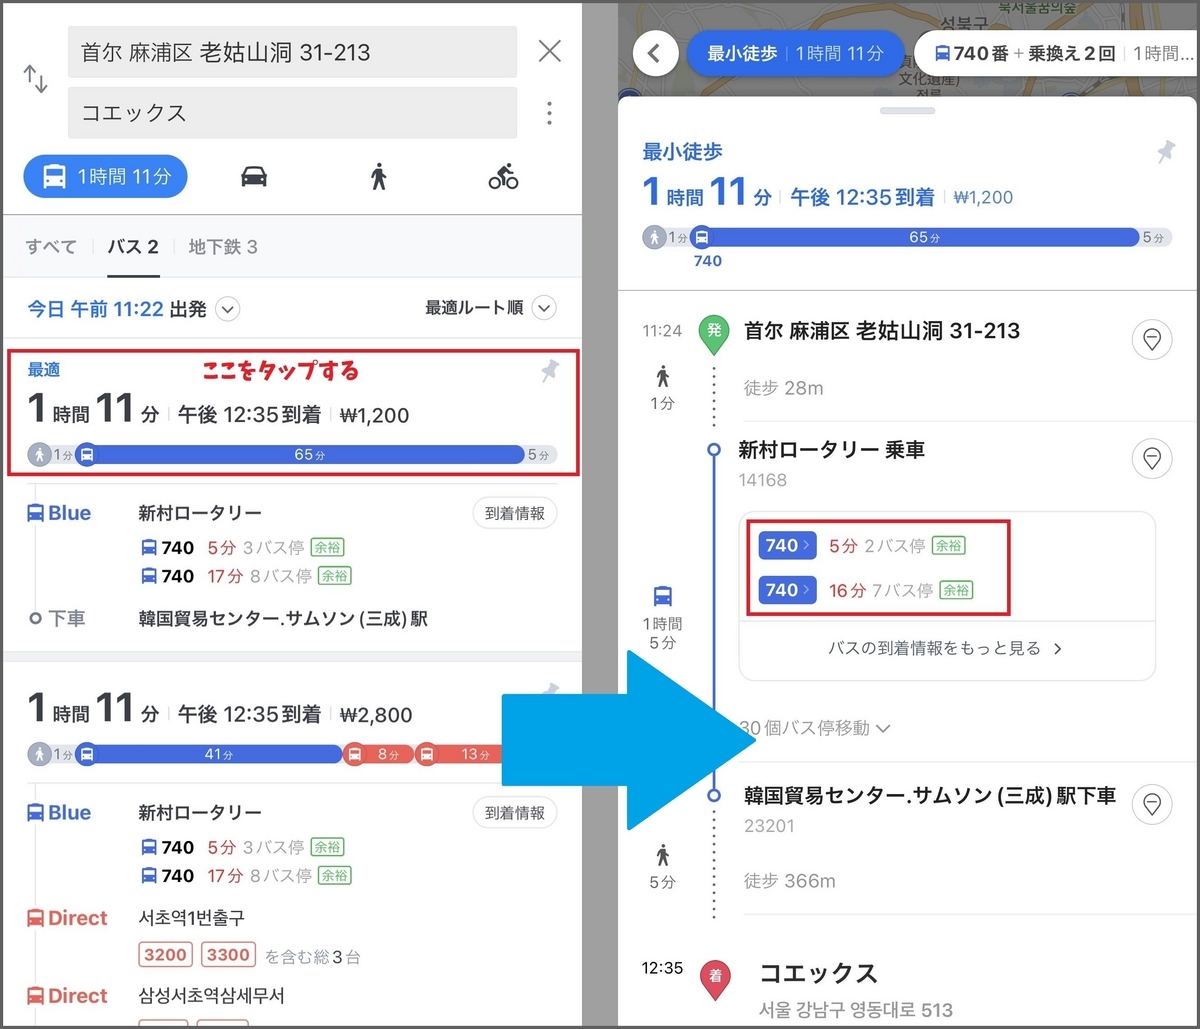The width and height of the screenshot is (1200, 1029).
Task: Select the transit 1時間 11分 mode button
Action: (106, 177)
